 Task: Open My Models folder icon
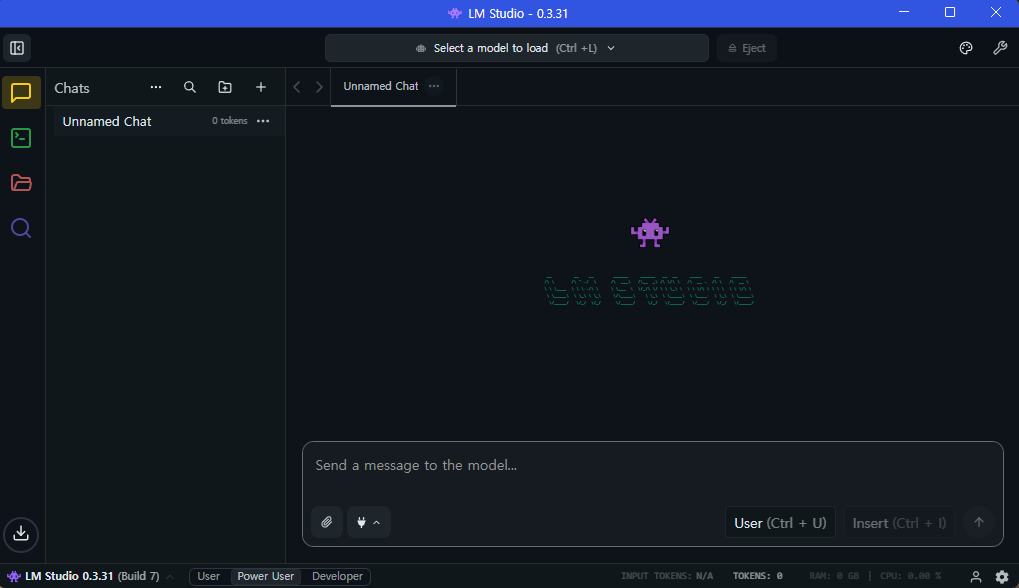(21, 183)
